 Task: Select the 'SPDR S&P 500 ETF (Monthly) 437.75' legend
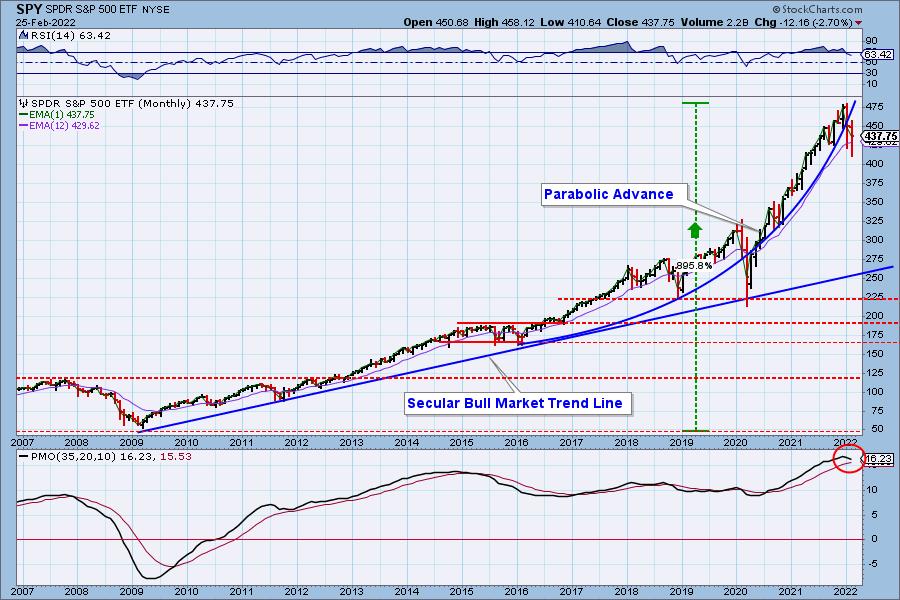132,103
